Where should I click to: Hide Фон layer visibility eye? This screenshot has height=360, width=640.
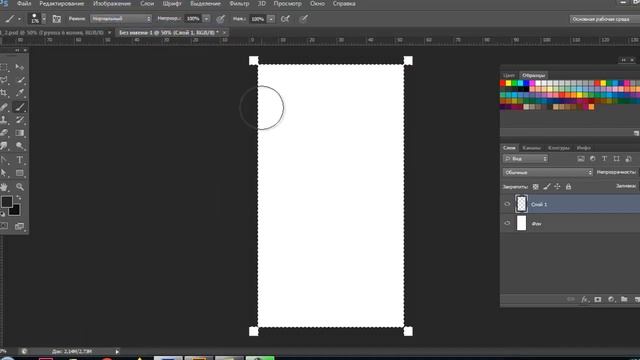[x=507, y=223]
